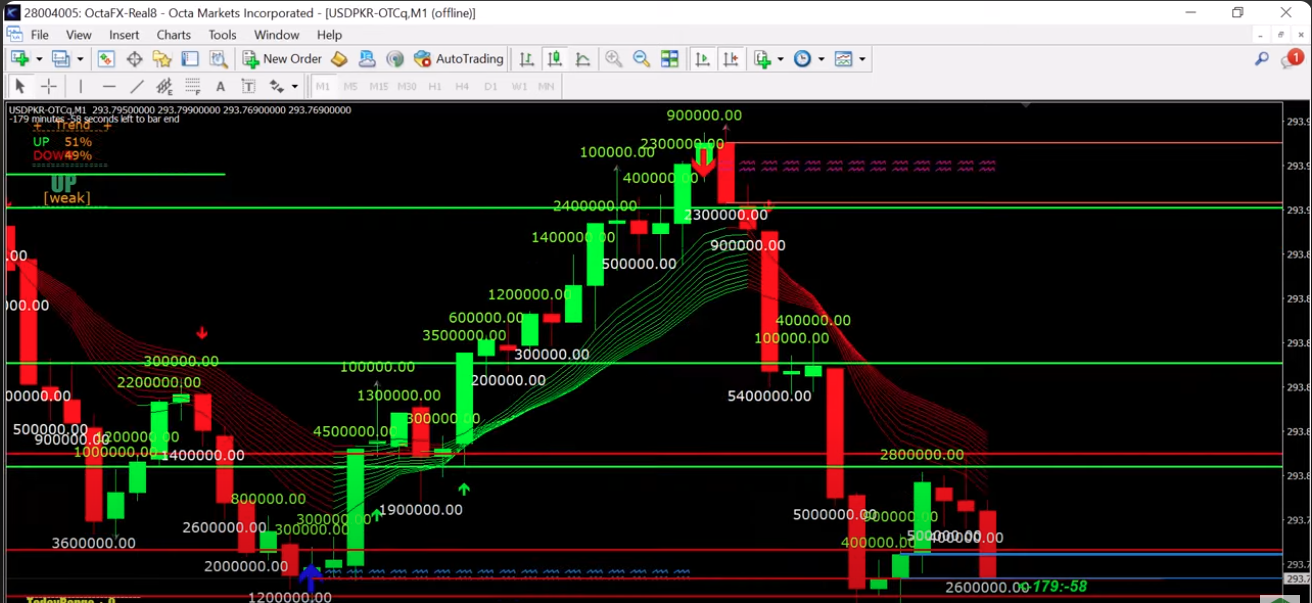Select the arrow cursor tool
Screen dimensions: 1312x603
[x=20, y=86]
